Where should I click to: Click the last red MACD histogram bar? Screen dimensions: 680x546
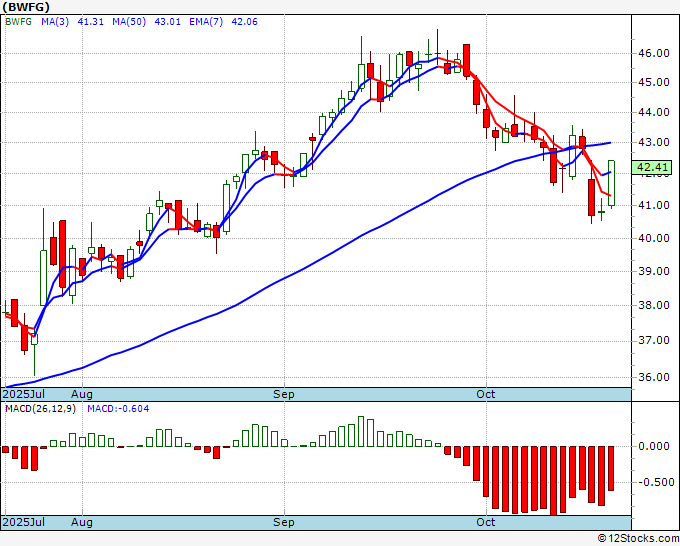[611, 468]
